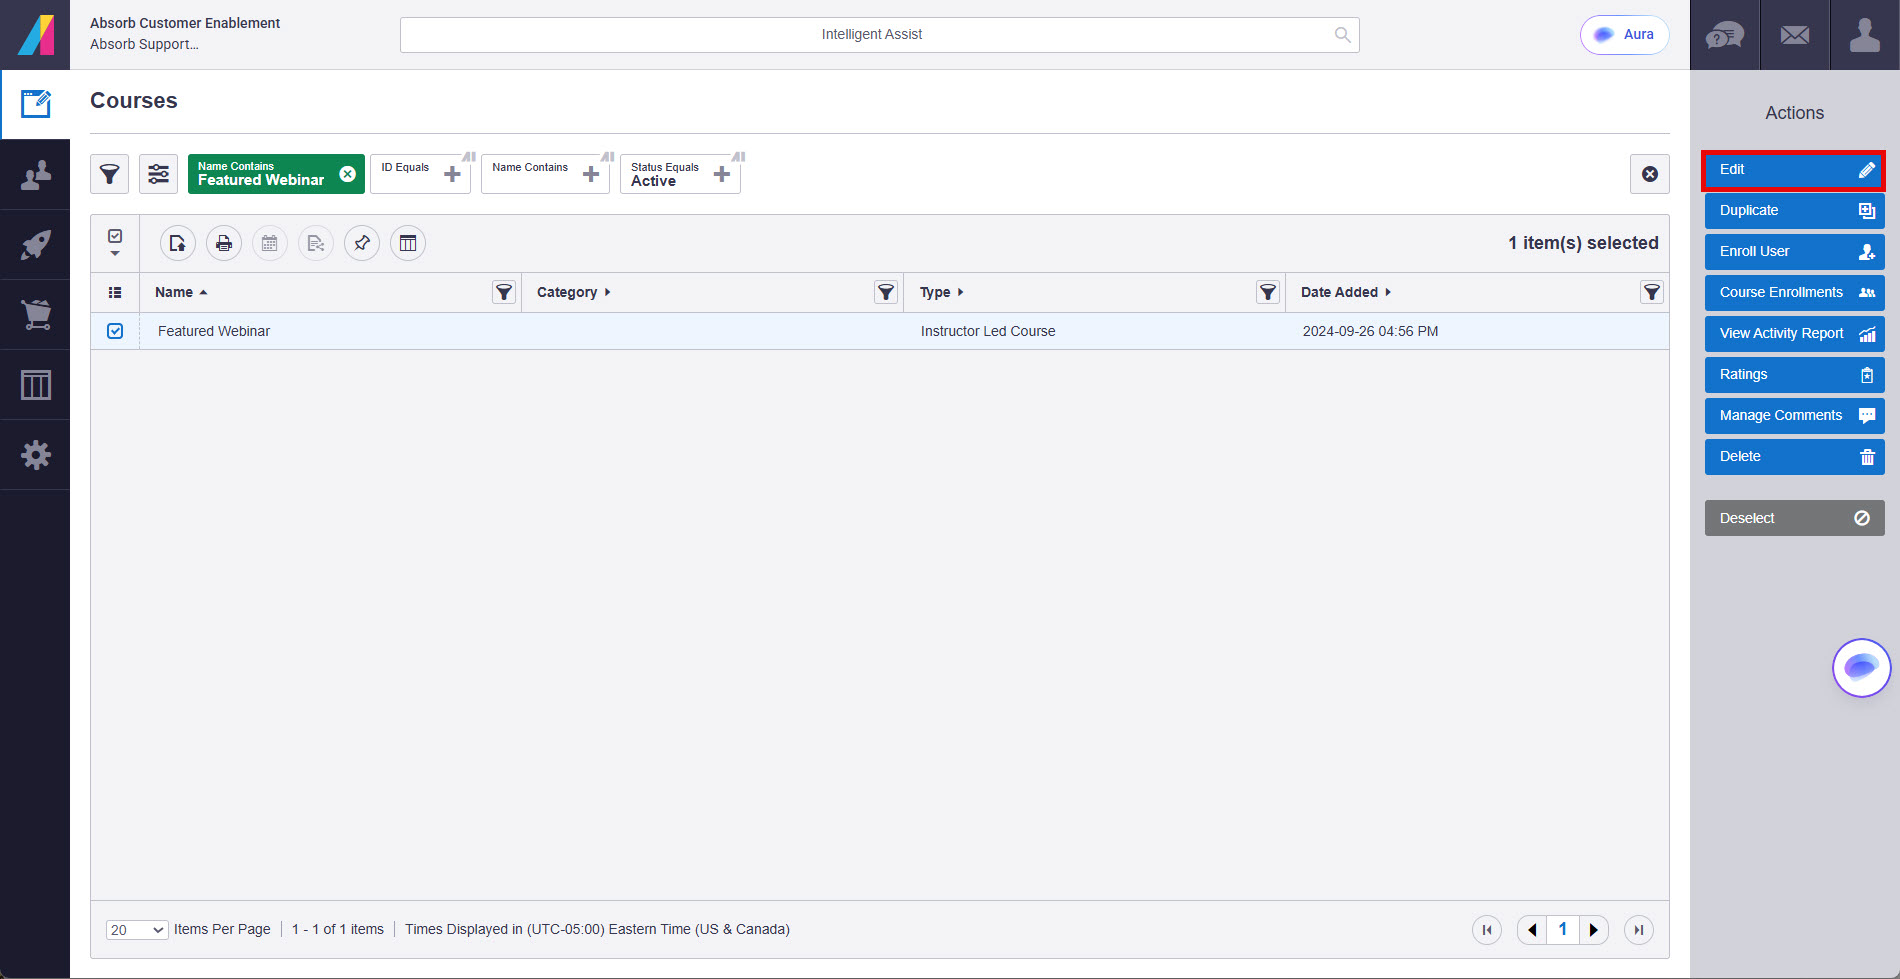The width and height of the screenshot is (1900, 979).
Task: Open the Items Per Page dropdown
Action: coord(137,930)
